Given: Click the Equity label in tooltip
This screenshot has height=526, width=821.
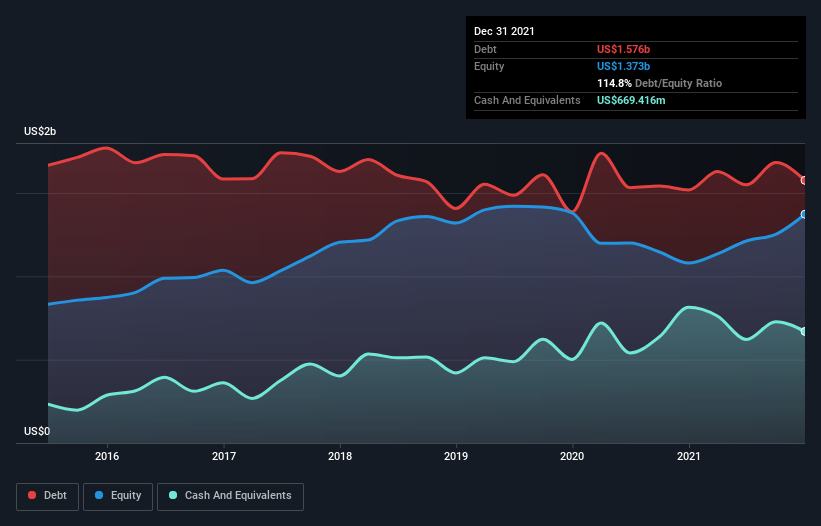Looking at the screenshot, I should tap(489, 66).
